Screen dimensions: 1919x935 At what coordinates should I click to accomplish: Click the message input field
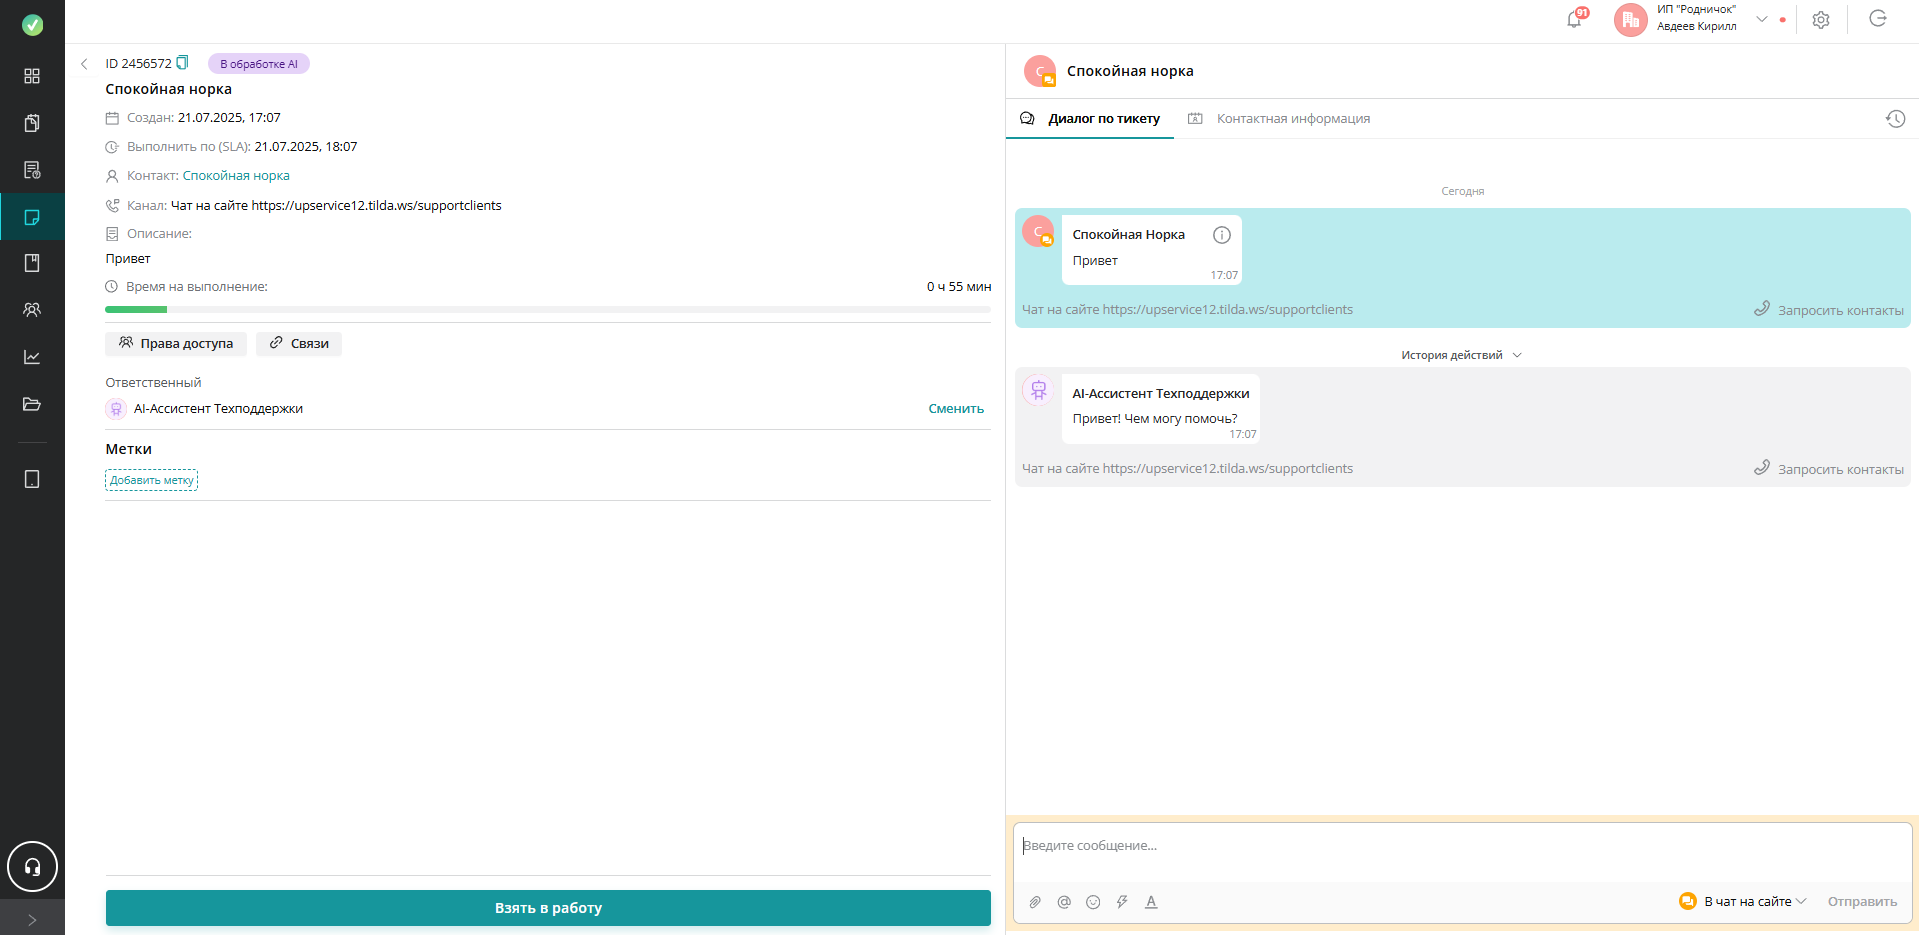click(1462, 852)
